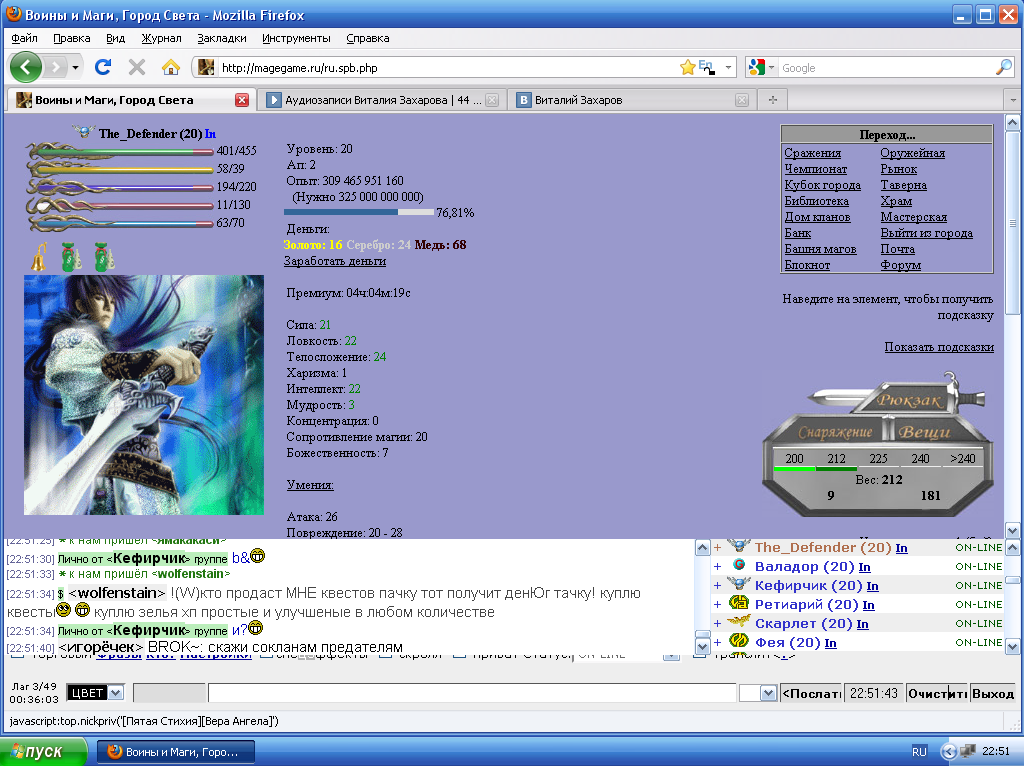Click the chat message input field
The height and width of the screenshot is (768, 1024).
click(472, 693)
